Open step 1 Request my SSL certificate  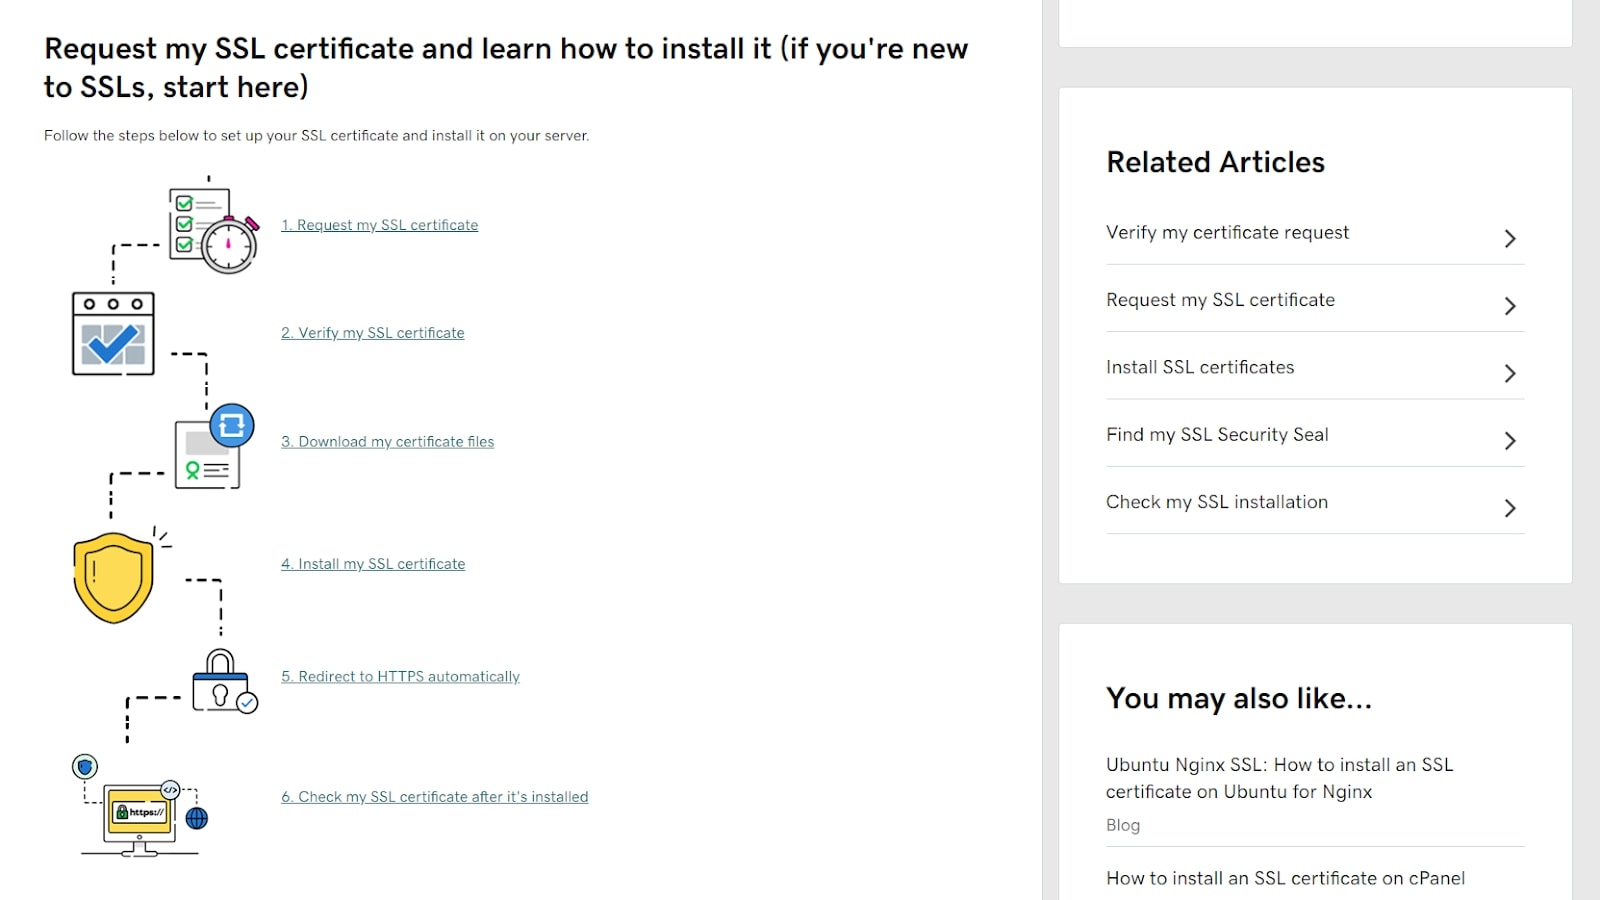379,225
